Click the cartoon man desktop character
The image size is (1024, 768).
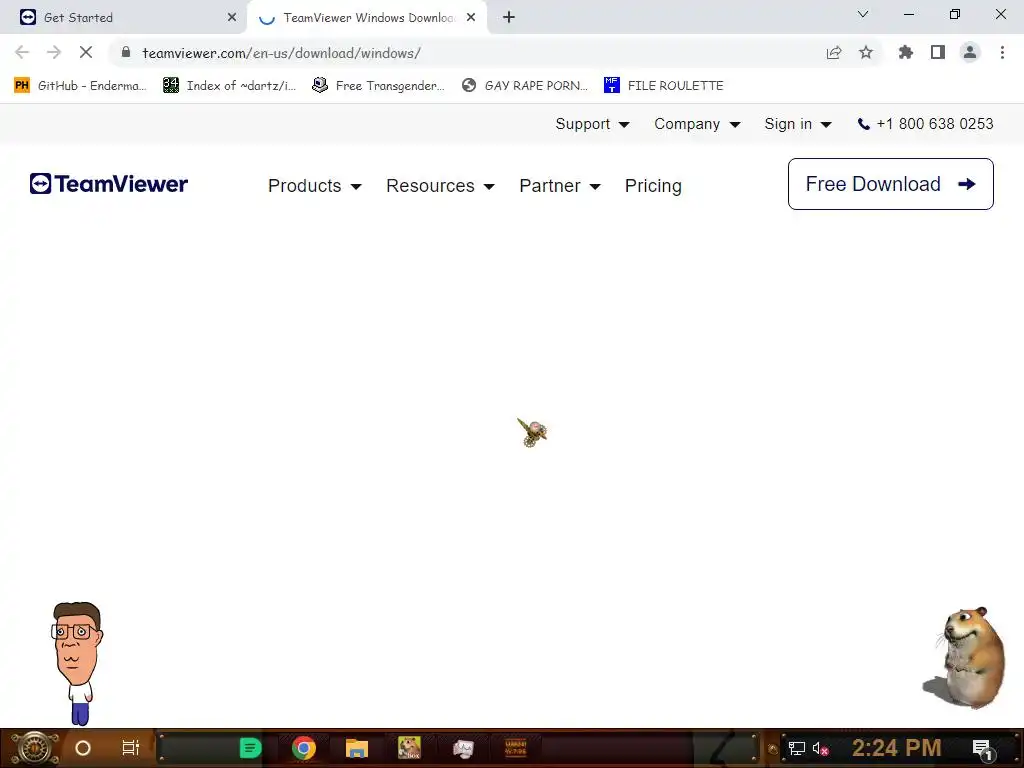(77, 663)
